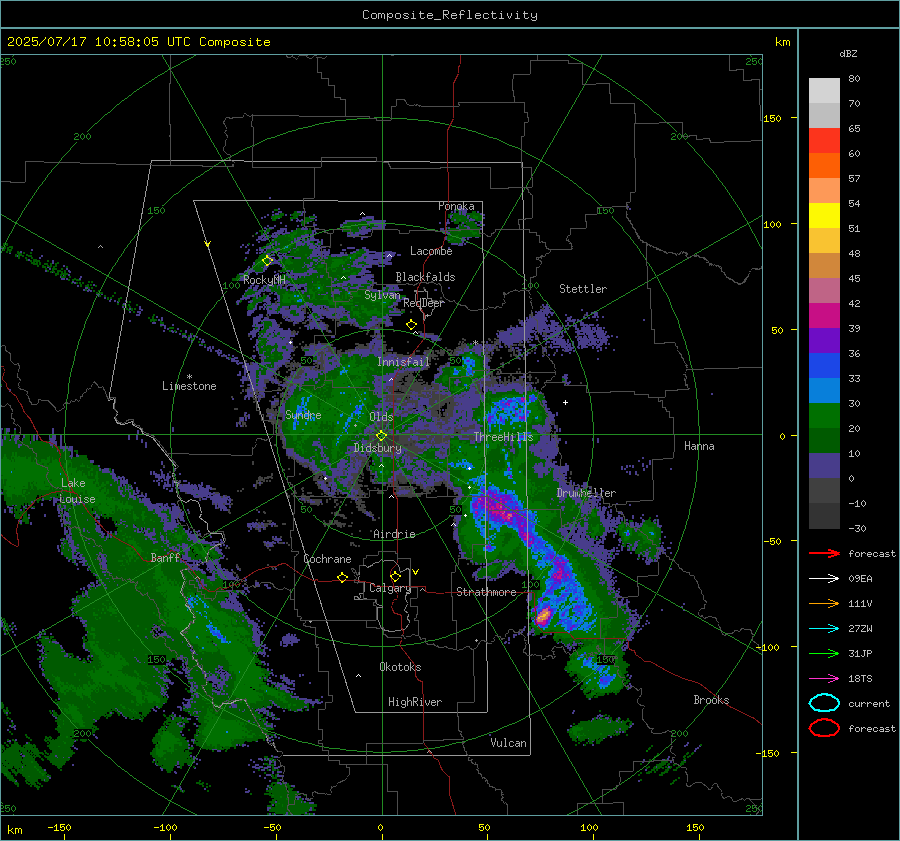Click the ThreeHills label
Screen dimensions: 900x841
tap(503, 437)
